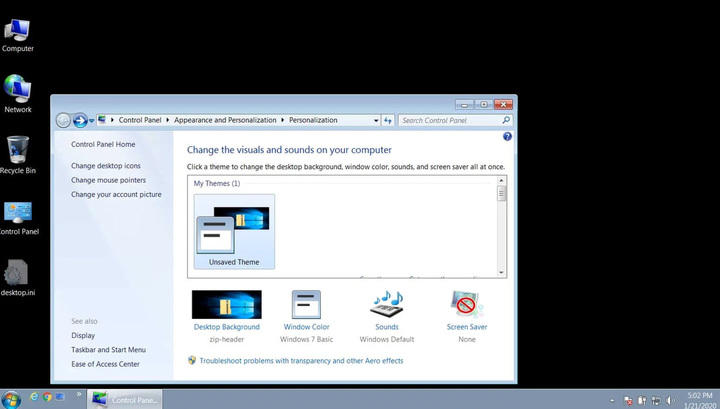Click the address bar Refresh button
Image resolution: width=720 pixels, height=409 pixels.
tap(388, 120)
